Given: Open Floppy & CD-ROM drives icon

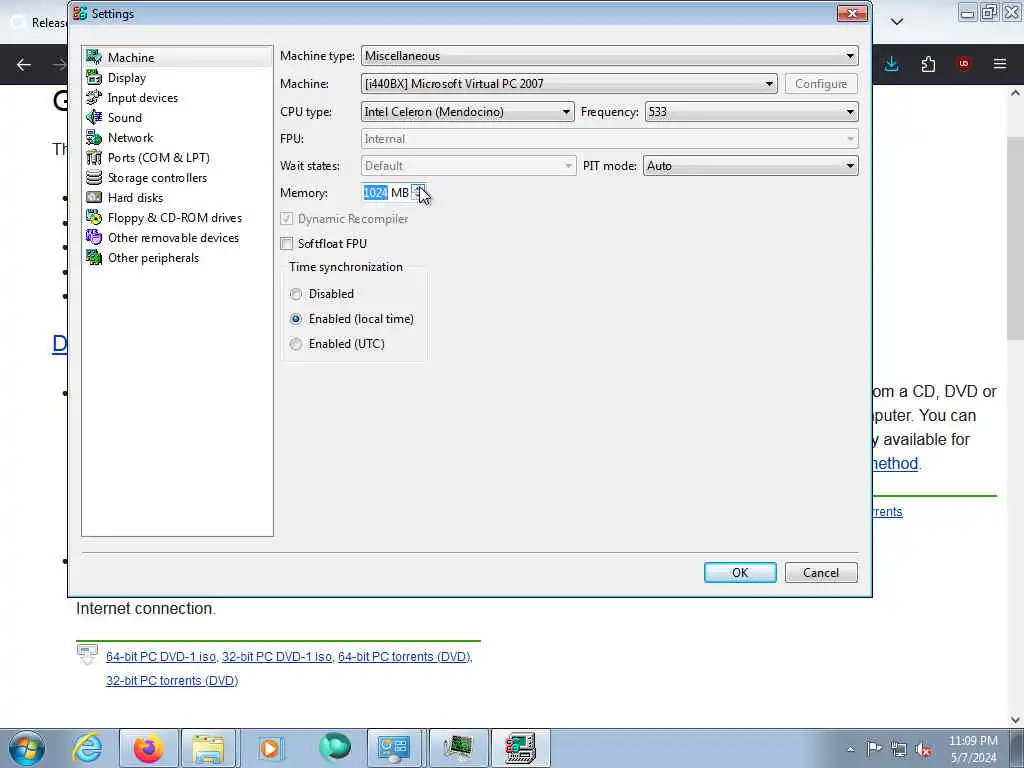Looking at the screenshot, I should point(94,217).
